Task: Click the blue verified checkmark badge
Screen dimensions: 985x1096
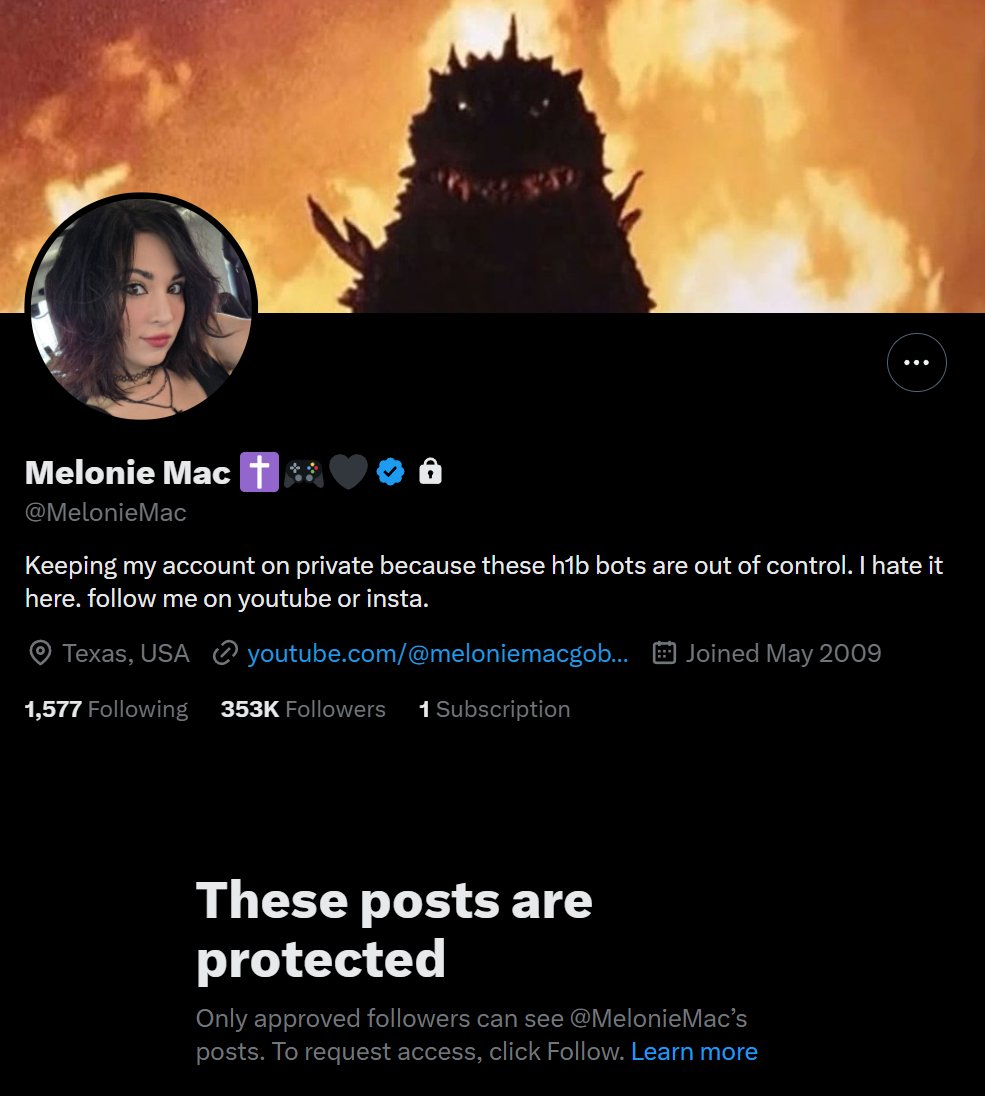Action: pos(390,472)
